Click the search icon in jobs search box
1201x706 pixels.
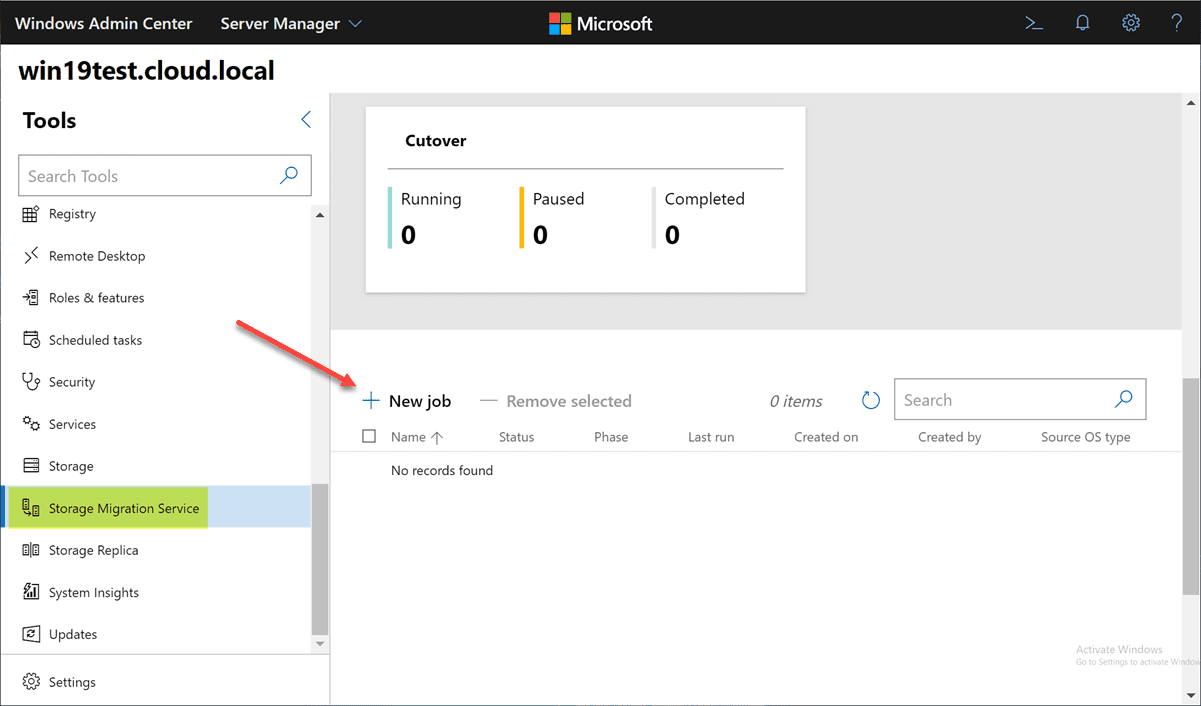pyautogui.click(x=1123, y=400)
